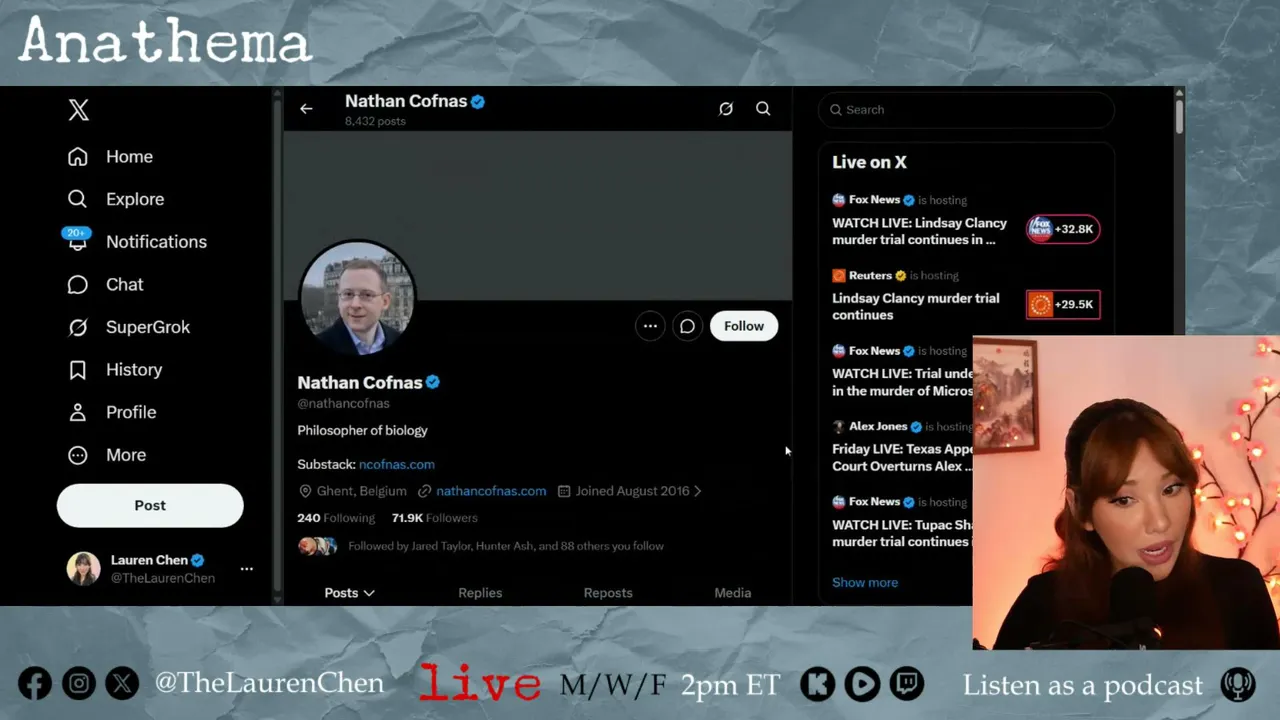Screen dimensions: 1280x720
Task: Click the message icon beside Follow
Action: pos(688,326)
